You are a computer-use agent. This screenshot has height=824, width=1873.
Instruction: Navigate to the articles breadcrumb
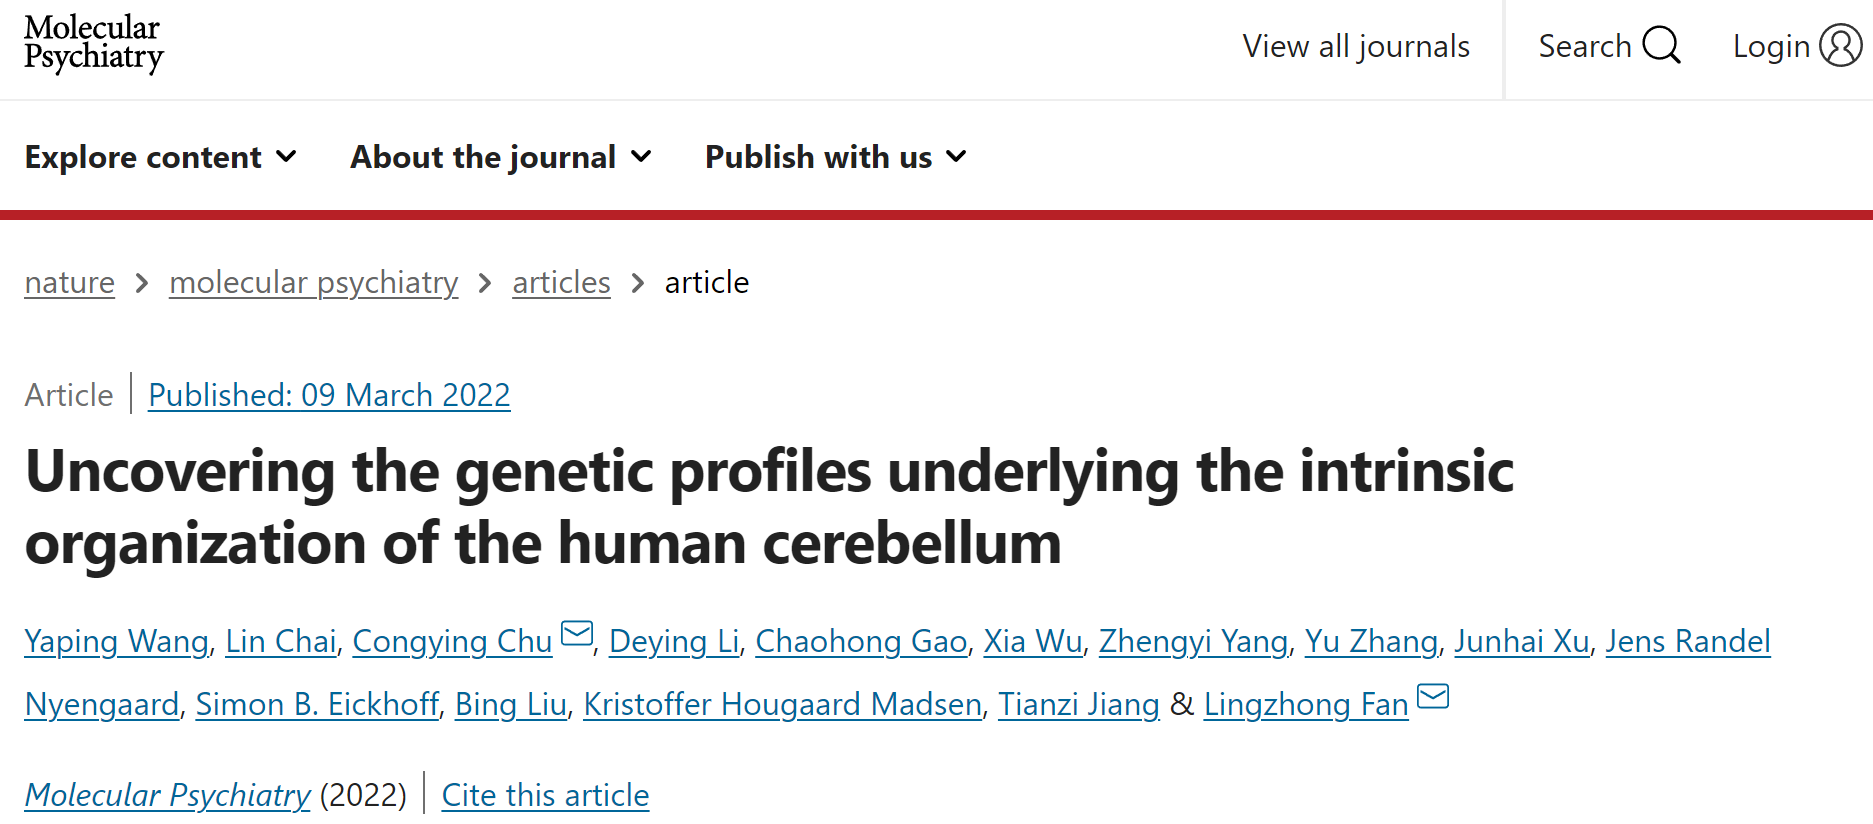[x=561, y=283]
